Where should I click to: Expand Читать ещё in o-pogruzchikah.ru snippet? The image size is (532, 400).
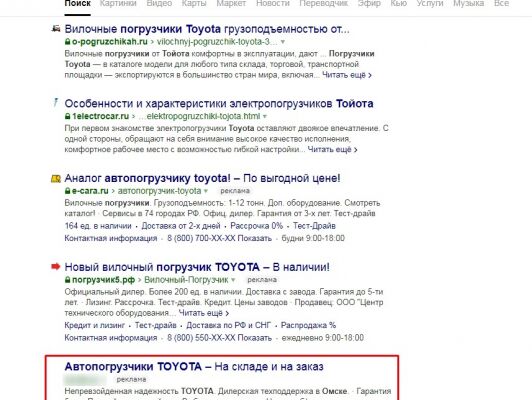pos(347,75)
